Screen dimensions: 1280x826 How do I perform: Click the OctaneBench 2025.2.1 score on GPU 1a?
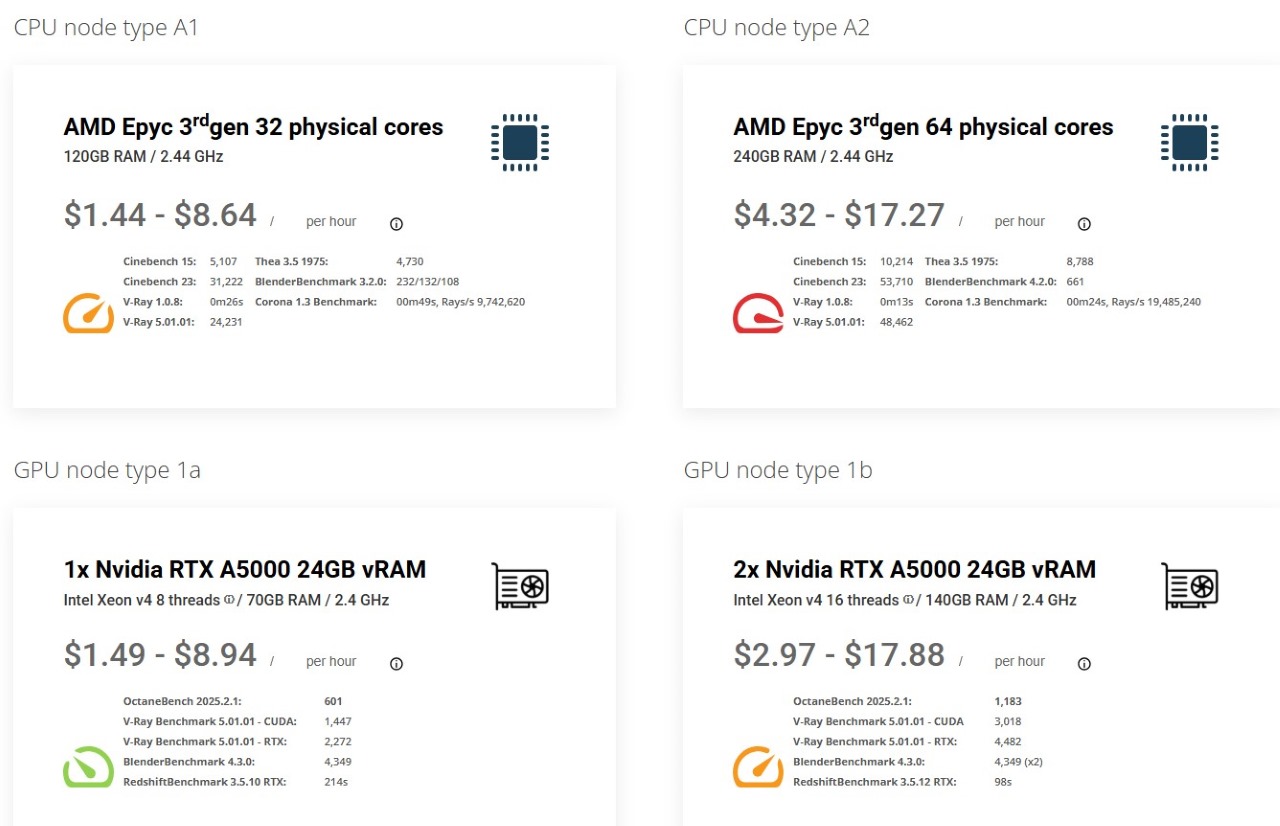(333, 701)
